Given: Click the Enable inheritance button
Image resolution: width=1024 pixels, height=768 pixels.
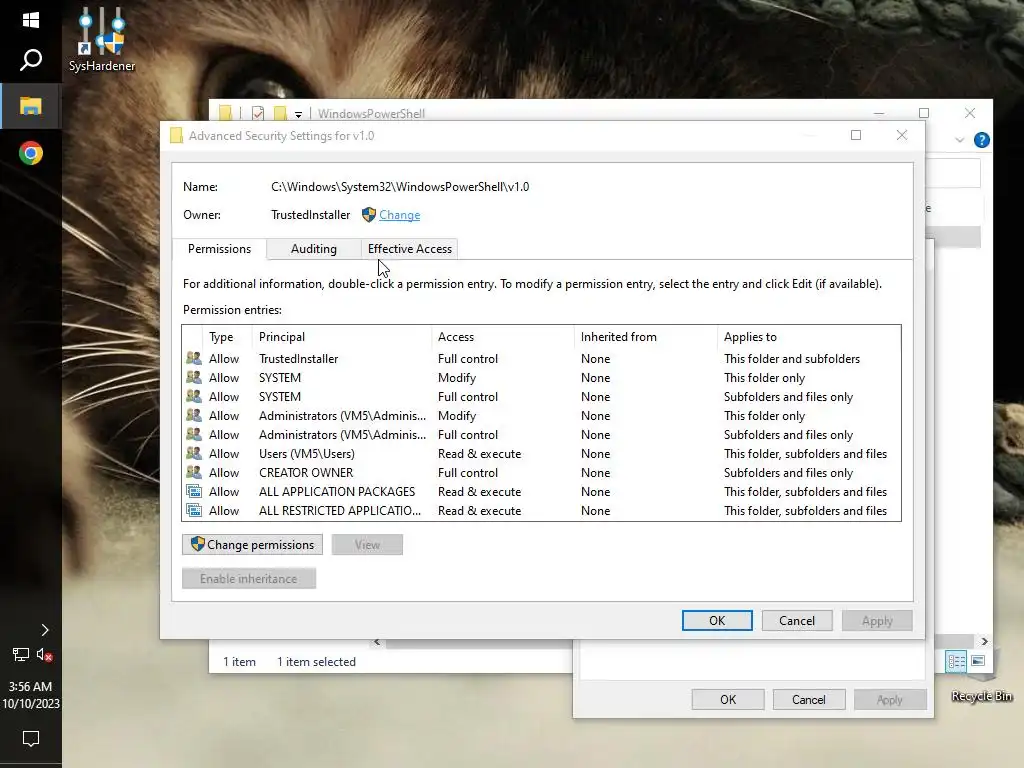Looking at the screenshot, I should click(249, 579).
